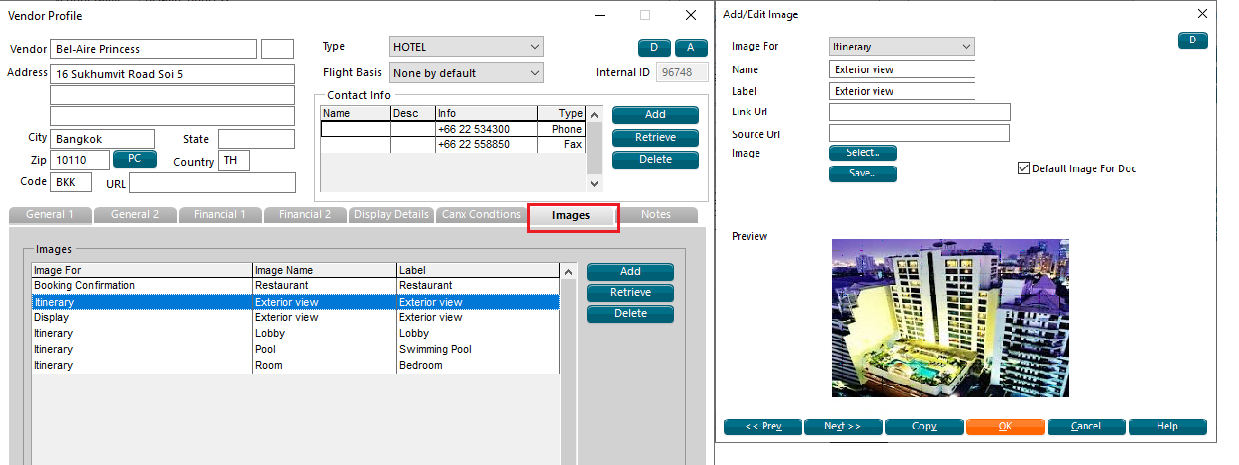Click the empty URL field
The image size is (1239, 465).
click(212, 182)
